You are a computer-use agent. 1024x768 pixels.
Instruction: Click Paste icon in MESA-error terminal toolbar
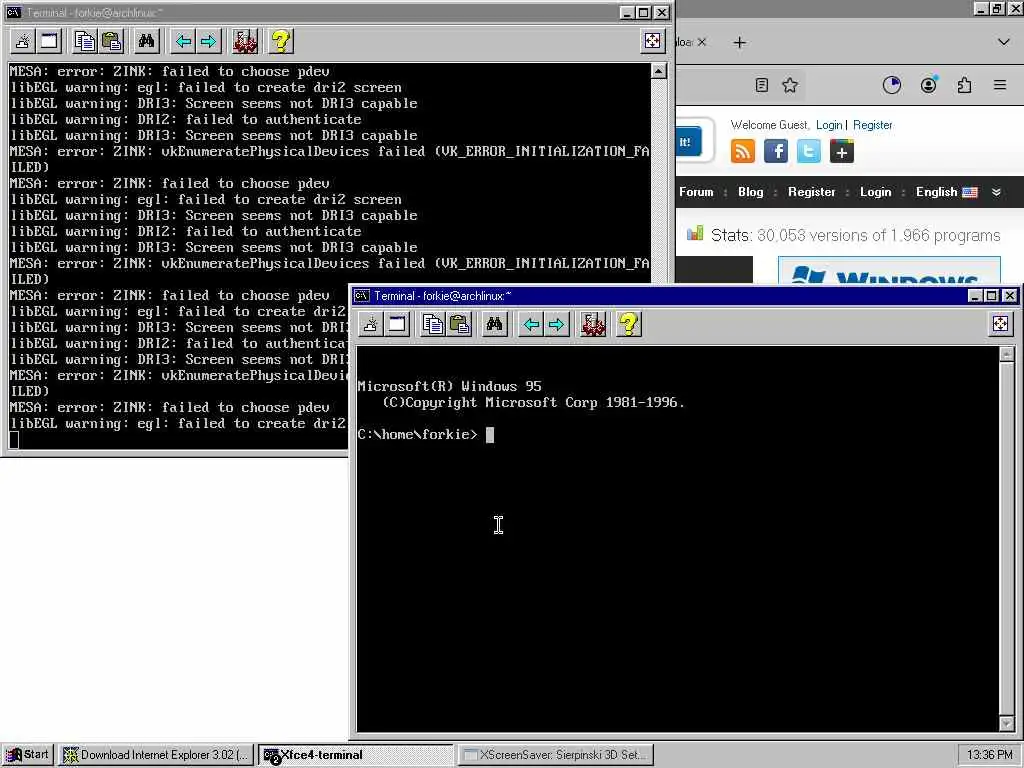click(112, 41)
